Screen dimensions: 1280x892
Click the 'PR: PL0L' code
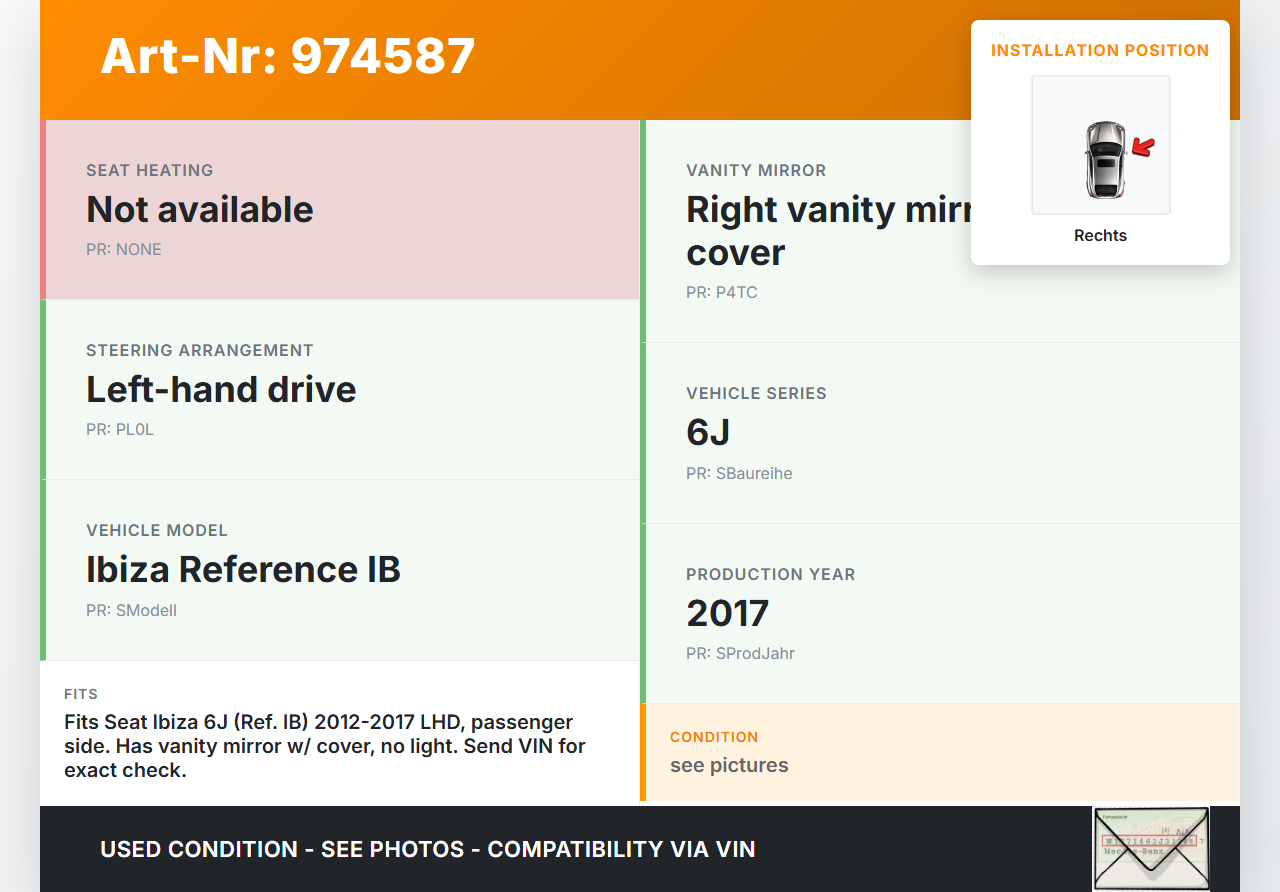pos(120,430)
